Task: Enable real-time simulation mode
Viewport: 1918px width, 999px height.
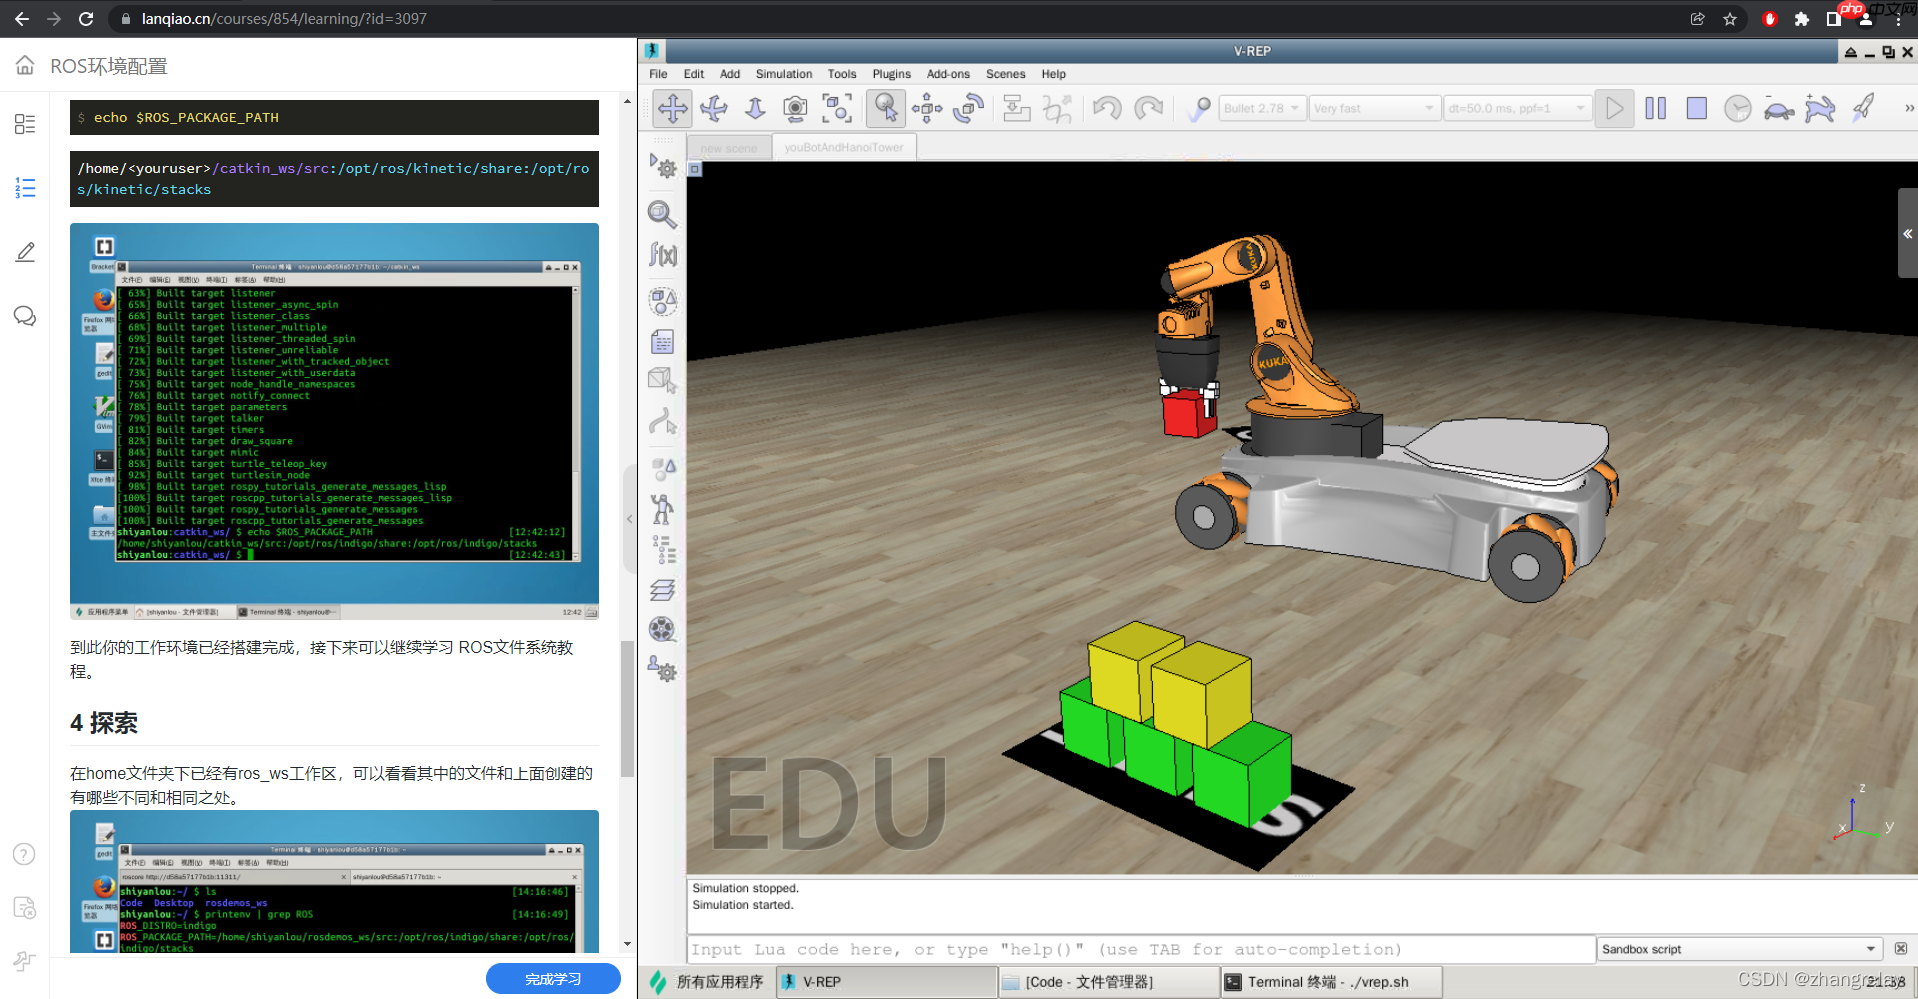Action: pyautogui.click(x=1738, y=108)
